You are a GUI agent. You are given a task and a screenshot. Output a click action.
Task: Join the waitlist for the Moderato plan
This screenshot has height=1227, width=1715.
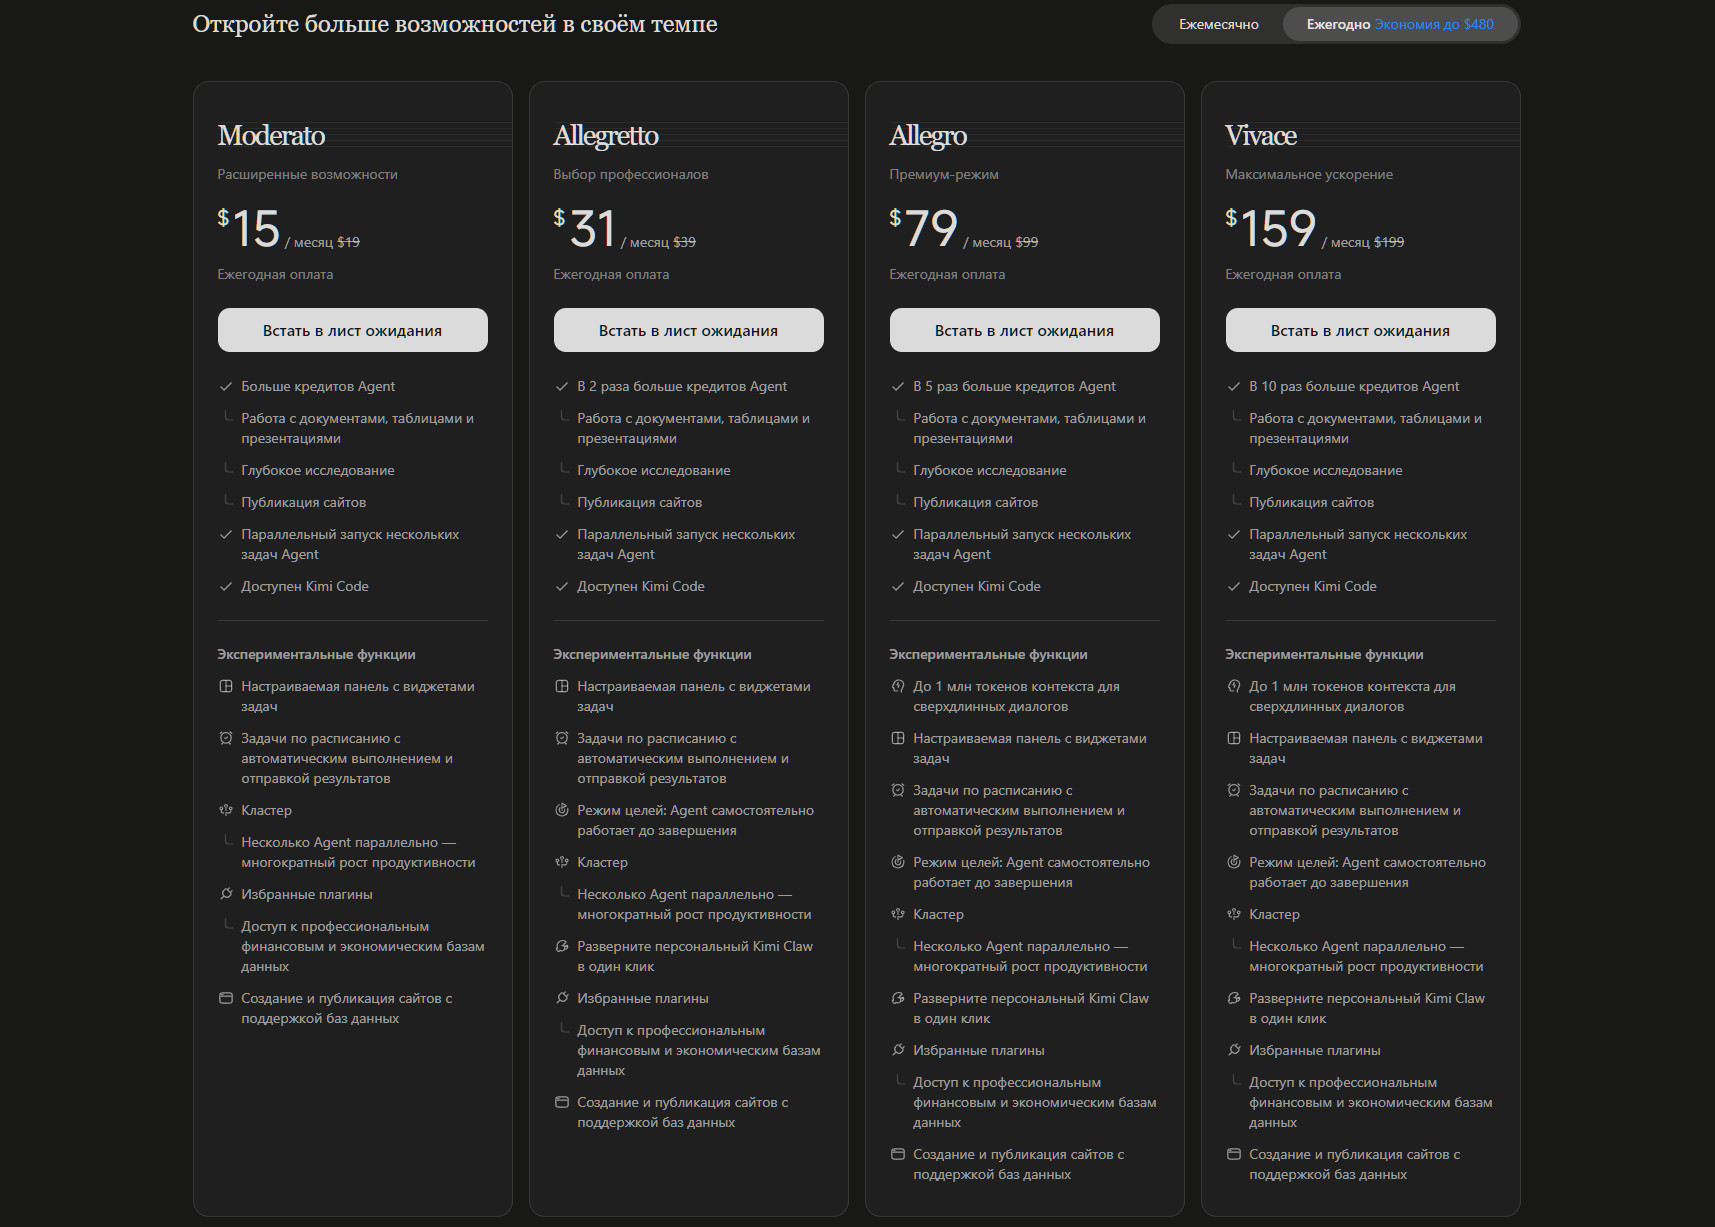(x=352, y=330)
